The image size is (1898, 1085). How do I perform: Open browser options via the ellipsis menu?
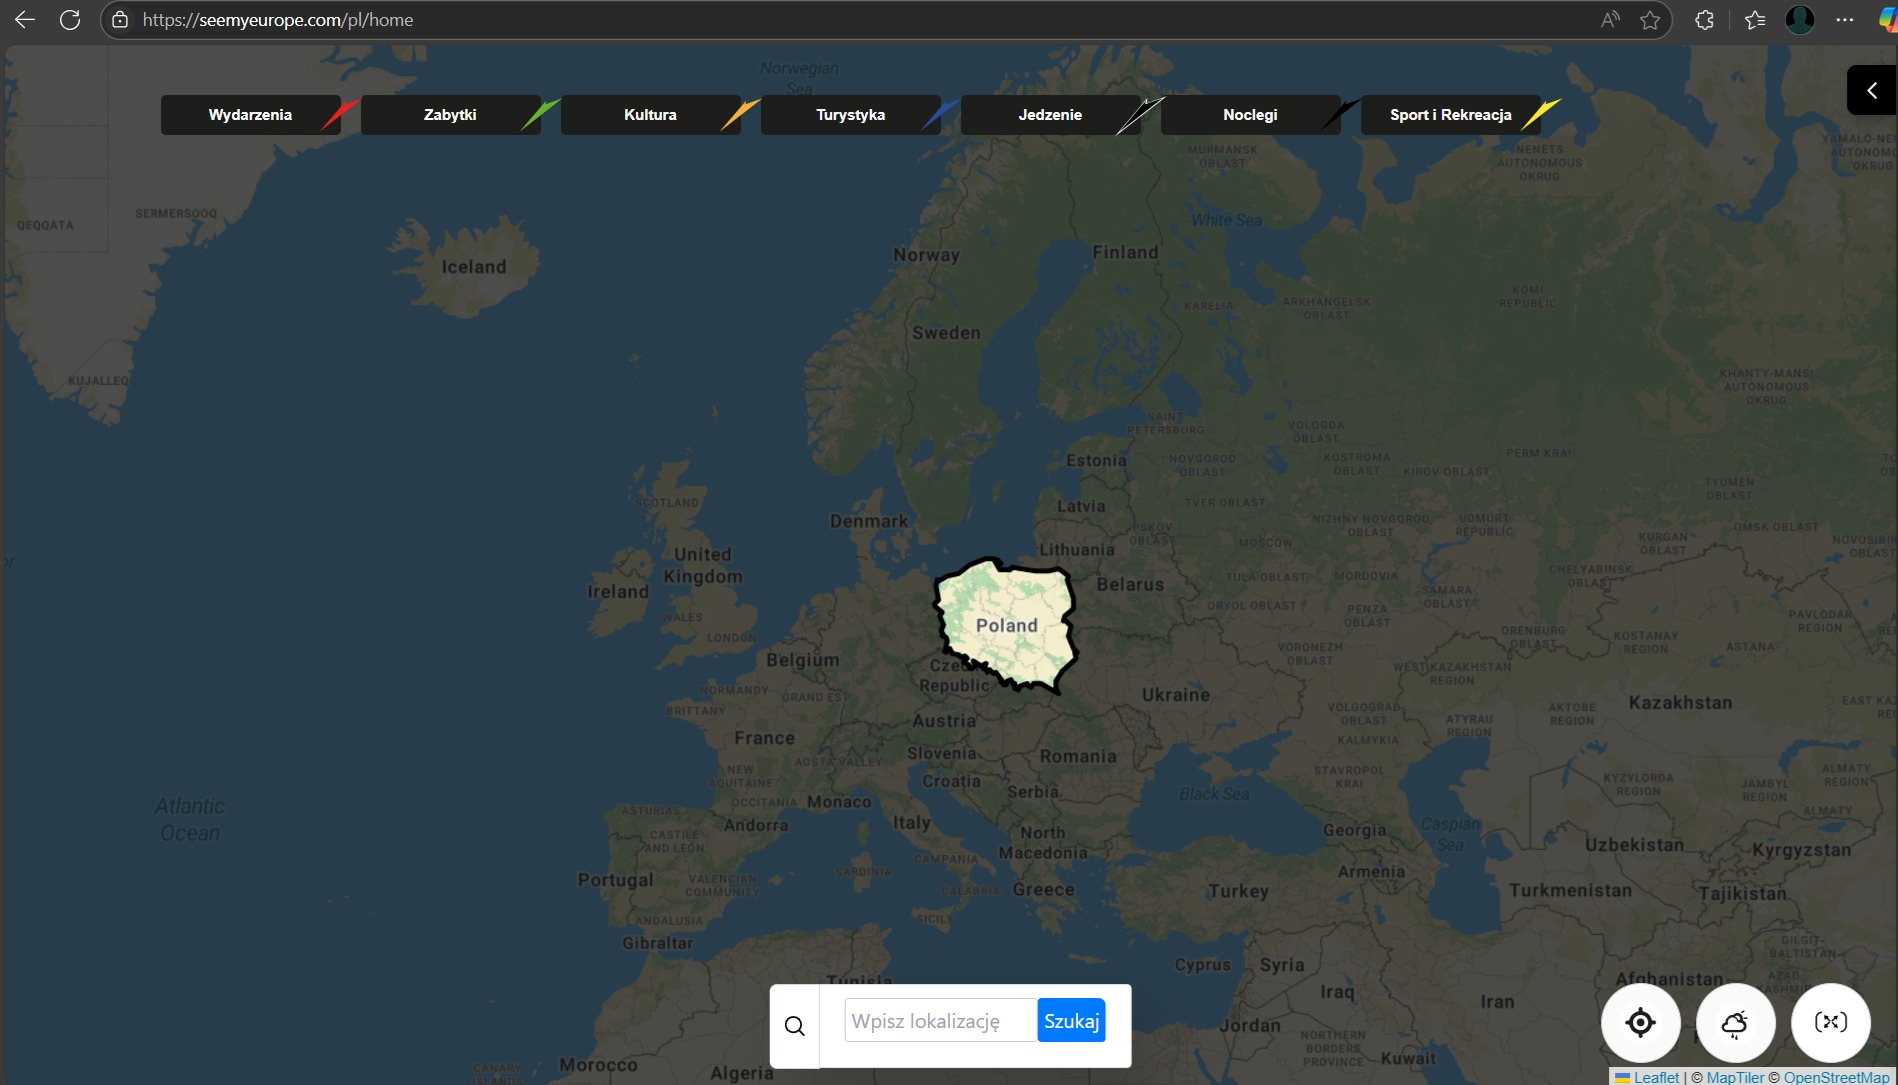coord(1845,19)
